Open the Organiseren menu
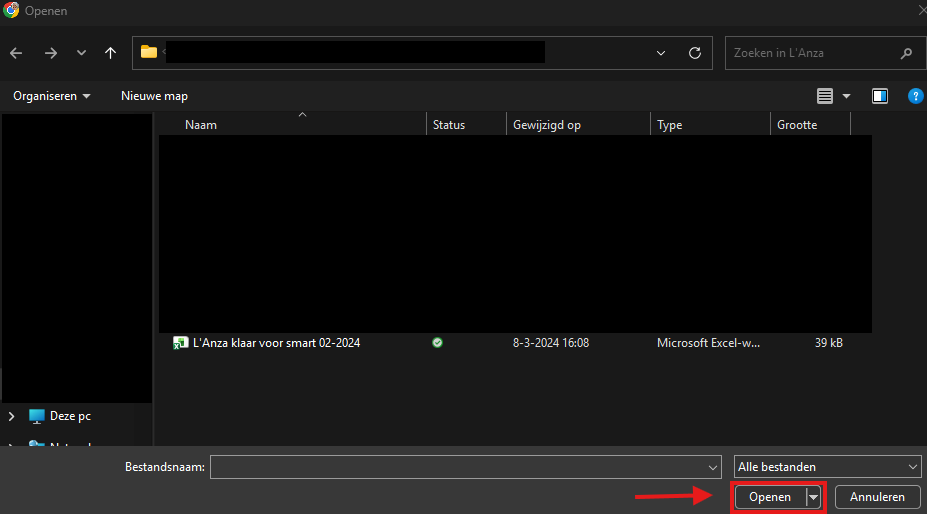Image resolution: width=927 pixels, height=515 pixels. tap(51, 96)
